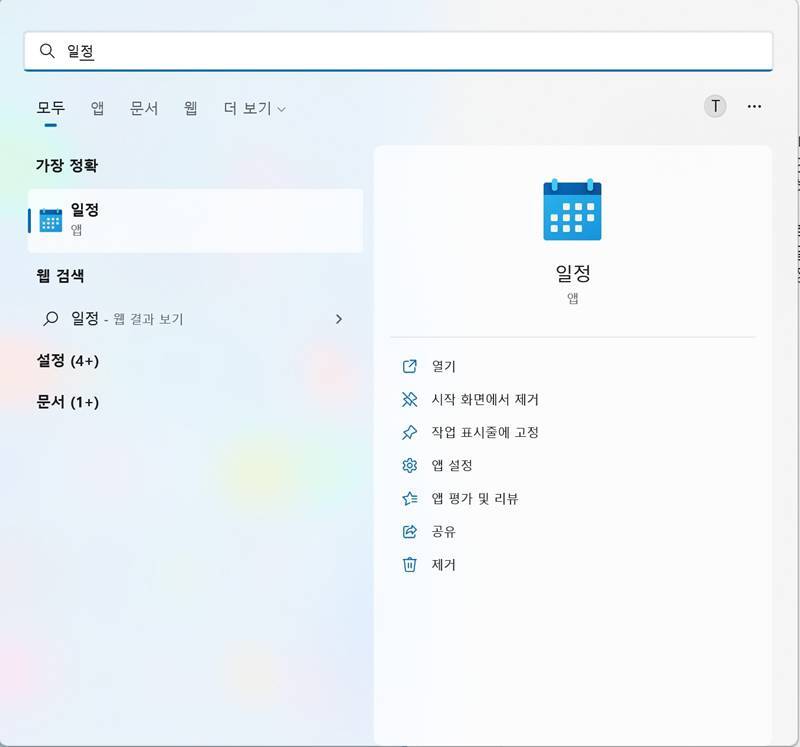Expand the 문서 (1+) results group
800x747 pixels.
[x=67, y=402]
